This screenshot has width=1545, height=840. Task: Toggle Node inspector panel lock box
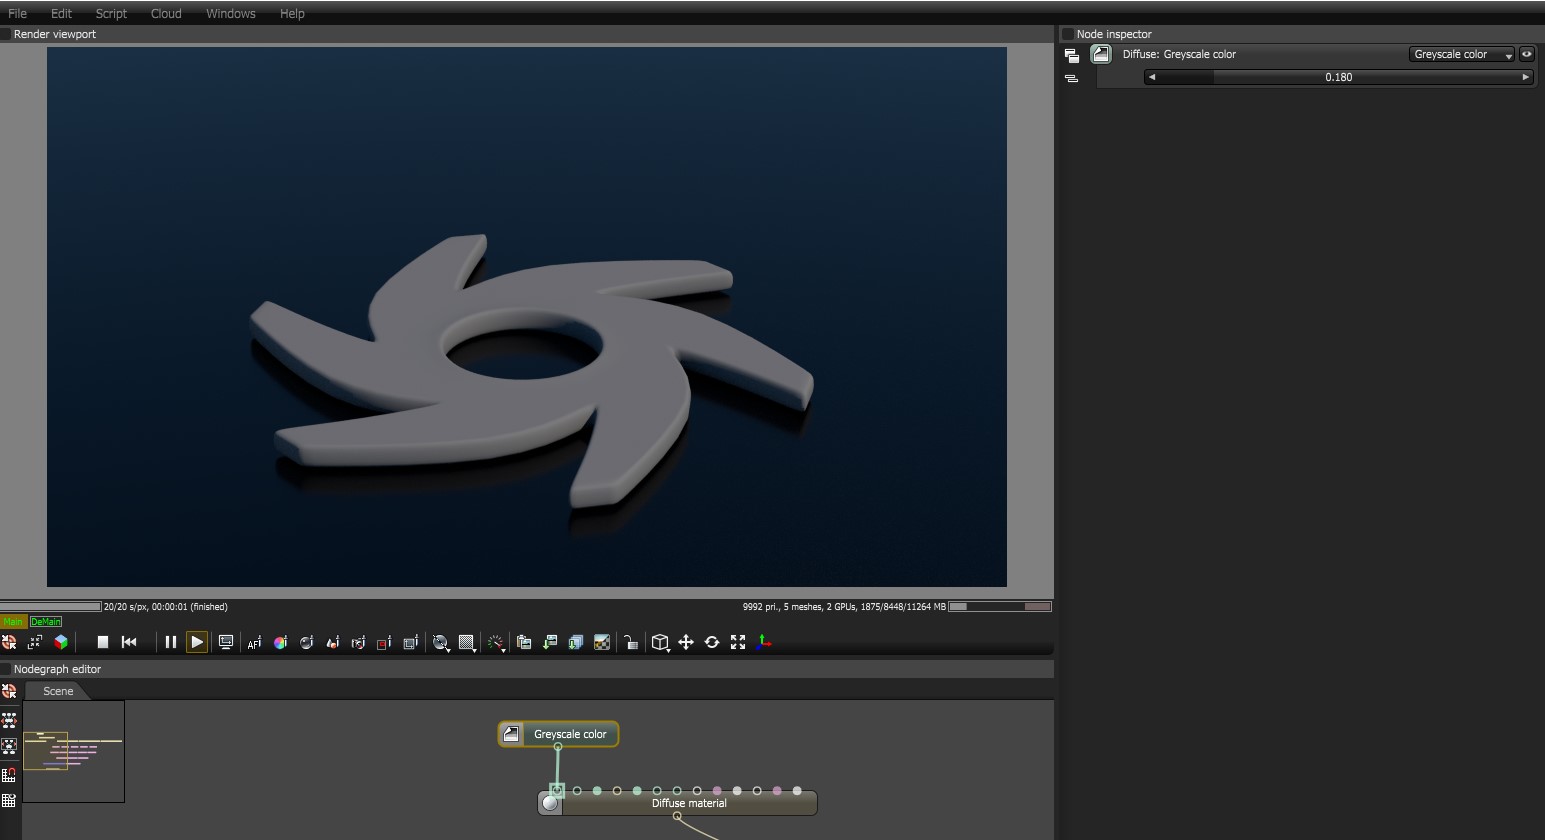tap(1067, 34)
